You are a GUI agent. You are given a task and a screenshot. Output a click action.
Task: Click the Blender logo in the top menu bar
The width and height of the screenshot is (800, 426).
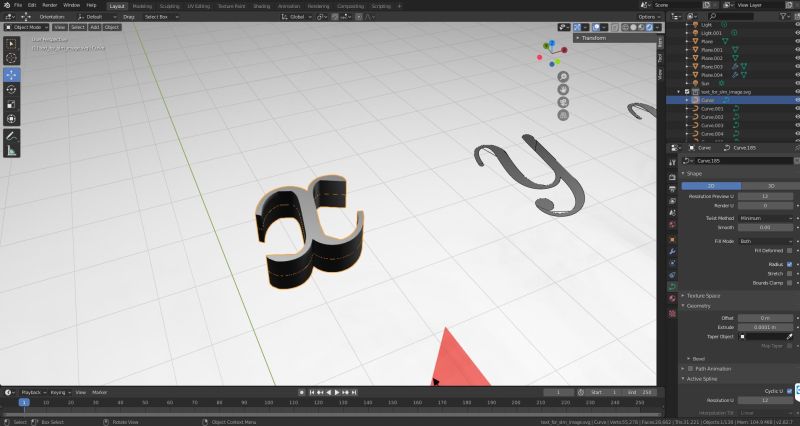click(x=6, y=5)
